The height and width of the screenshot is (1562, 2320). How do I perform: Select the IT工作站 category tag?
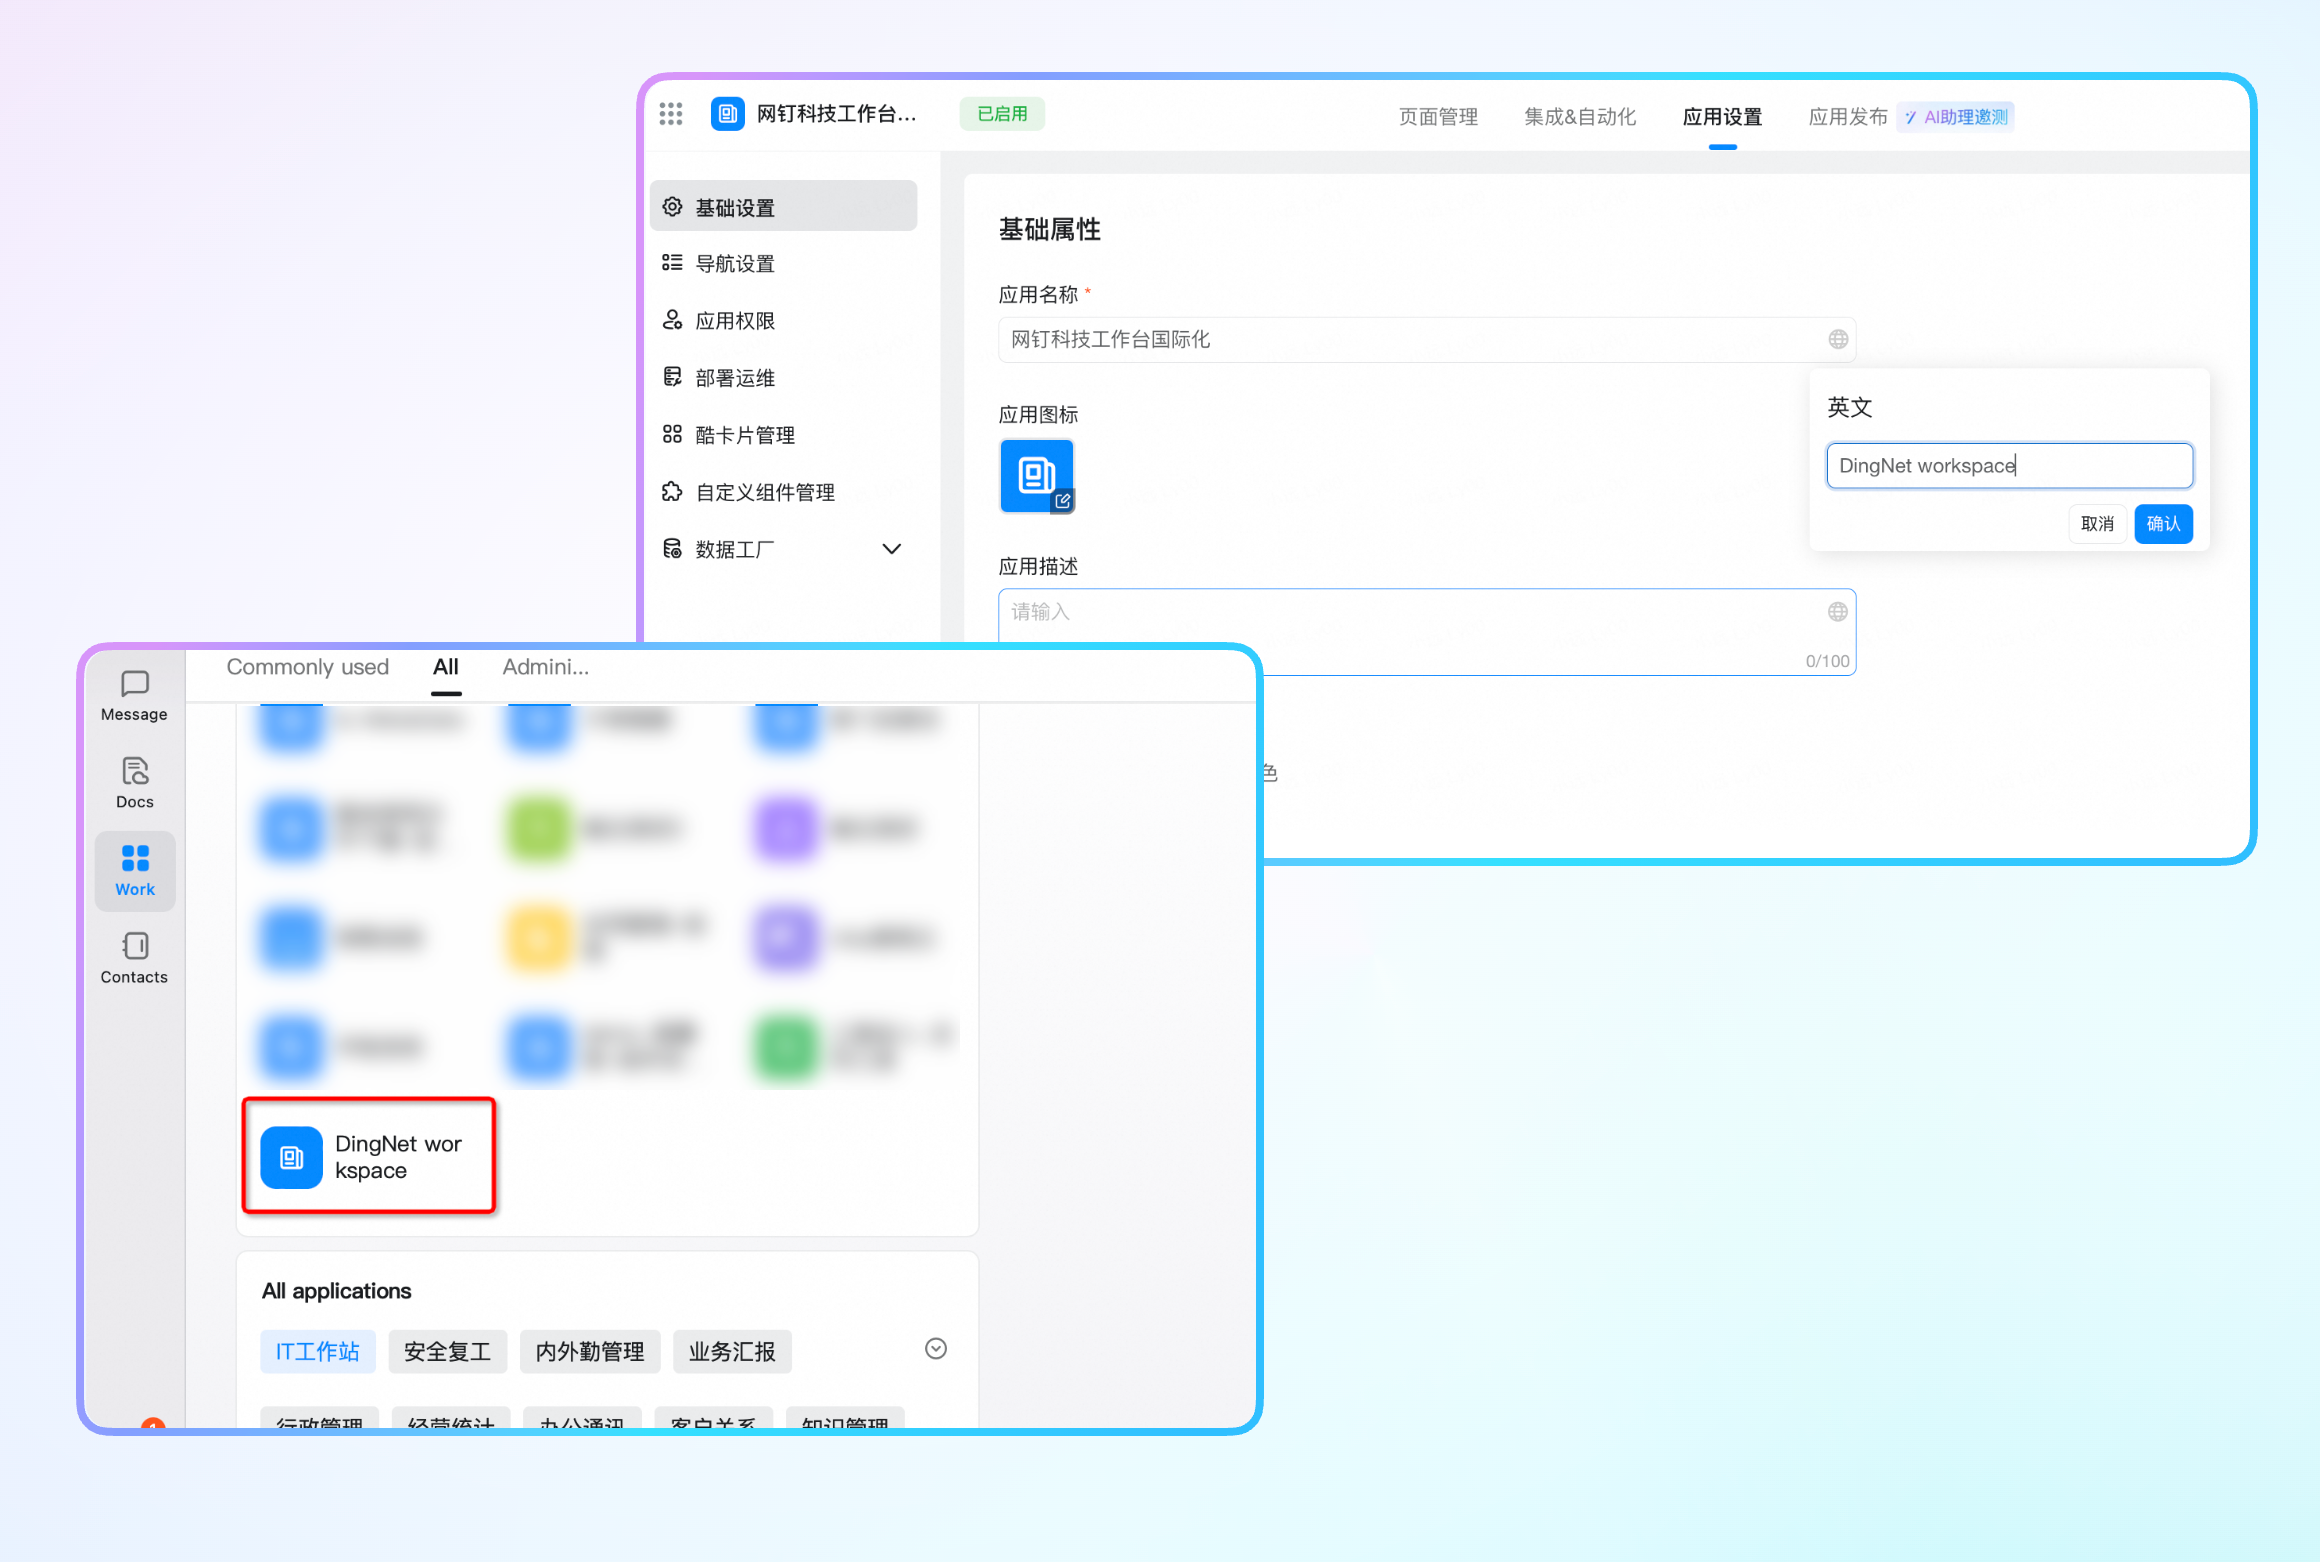pos(317,1352)
